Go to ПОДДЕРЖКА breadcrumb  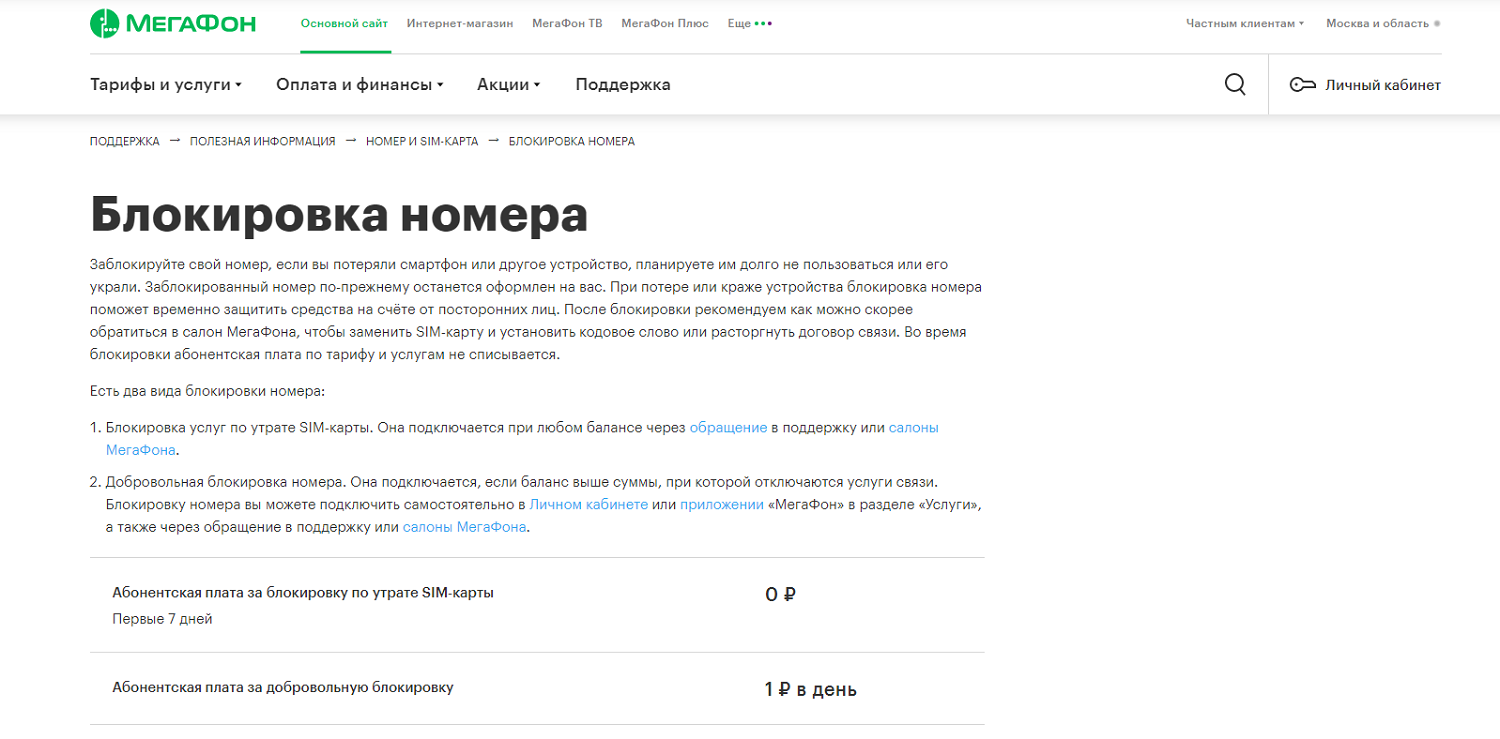[124, 141]
